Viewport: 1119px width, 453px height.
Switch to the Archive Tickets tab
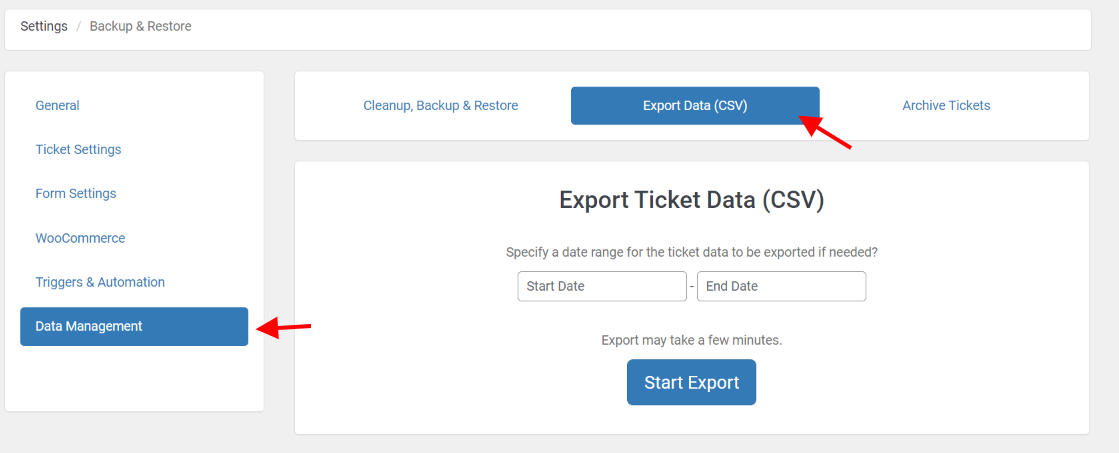point(946,105)
